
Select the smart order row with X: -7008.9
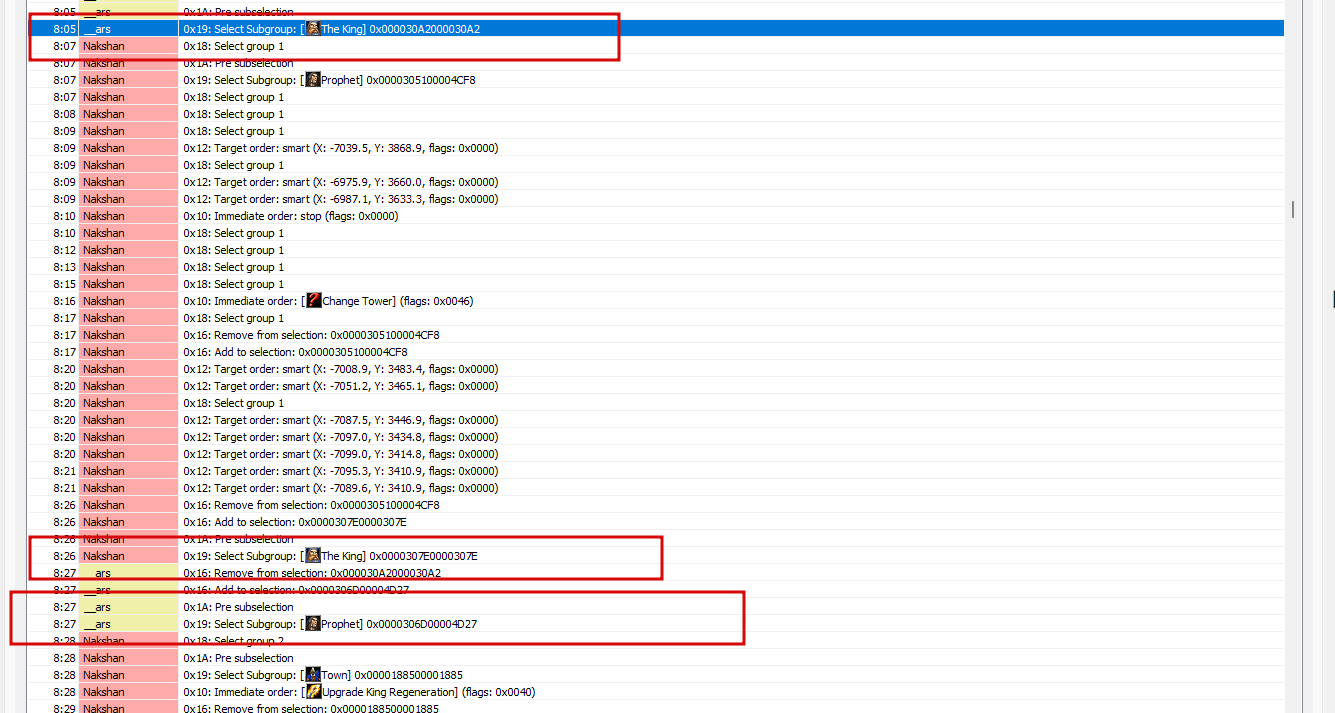pos(656,369)
